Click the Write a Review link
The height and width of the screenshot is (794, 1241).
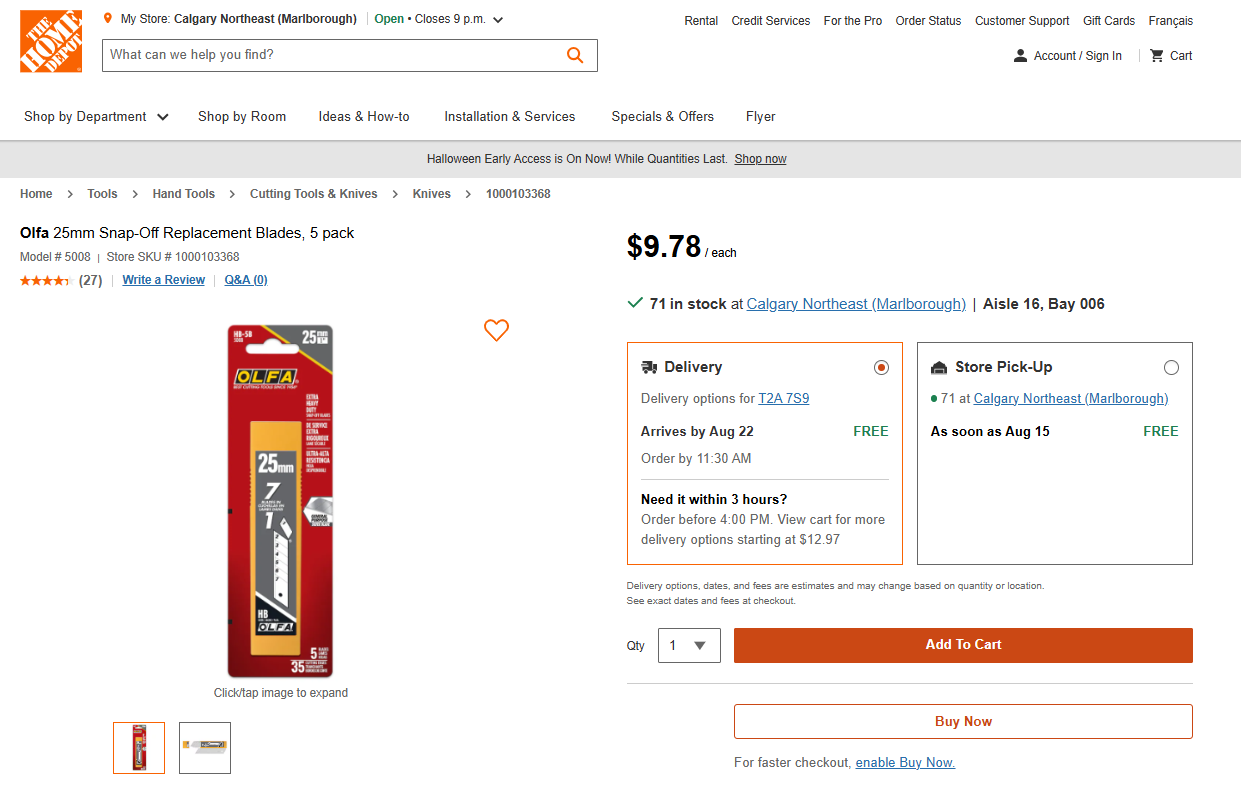pyautogui.click(x=163, y=280)
